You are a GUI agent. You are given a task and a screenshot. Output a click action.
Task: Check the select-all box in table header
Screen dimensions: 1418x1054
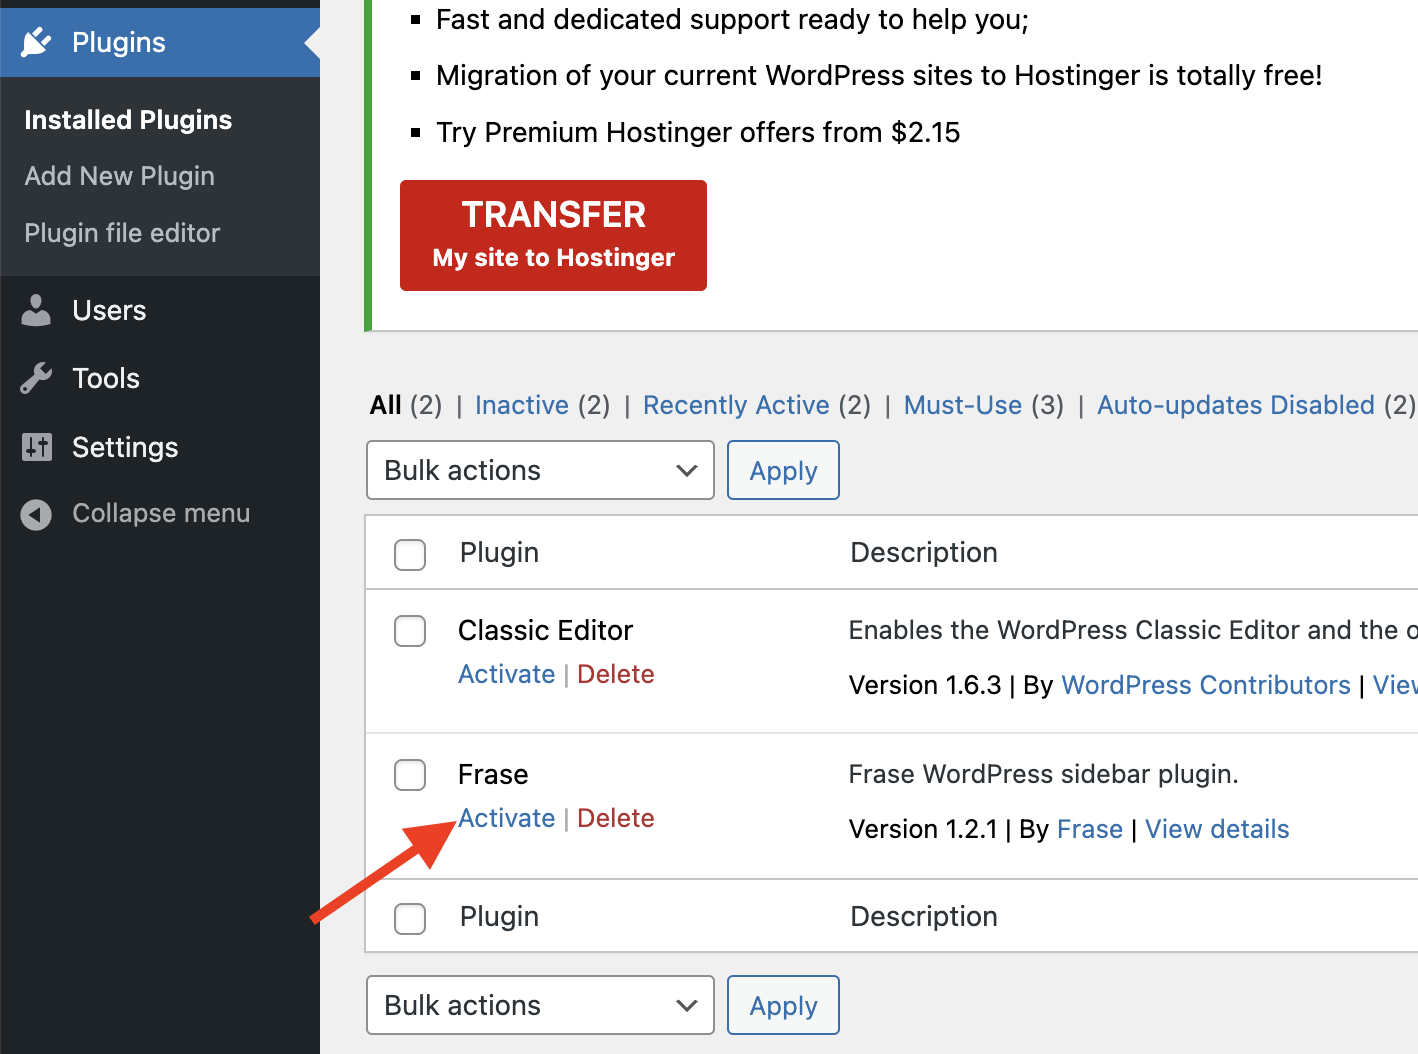[x=410, y=554]
